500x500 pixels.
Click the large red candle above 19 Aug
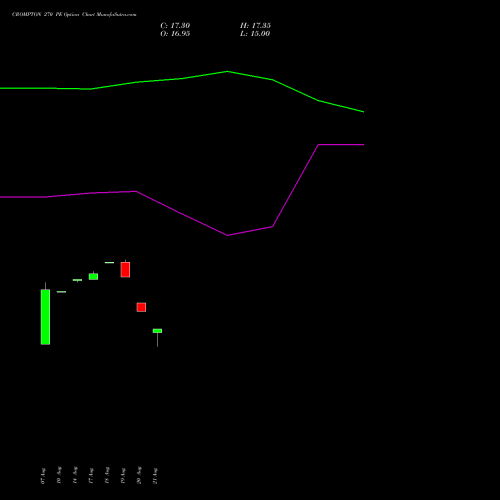pos(125,269)
